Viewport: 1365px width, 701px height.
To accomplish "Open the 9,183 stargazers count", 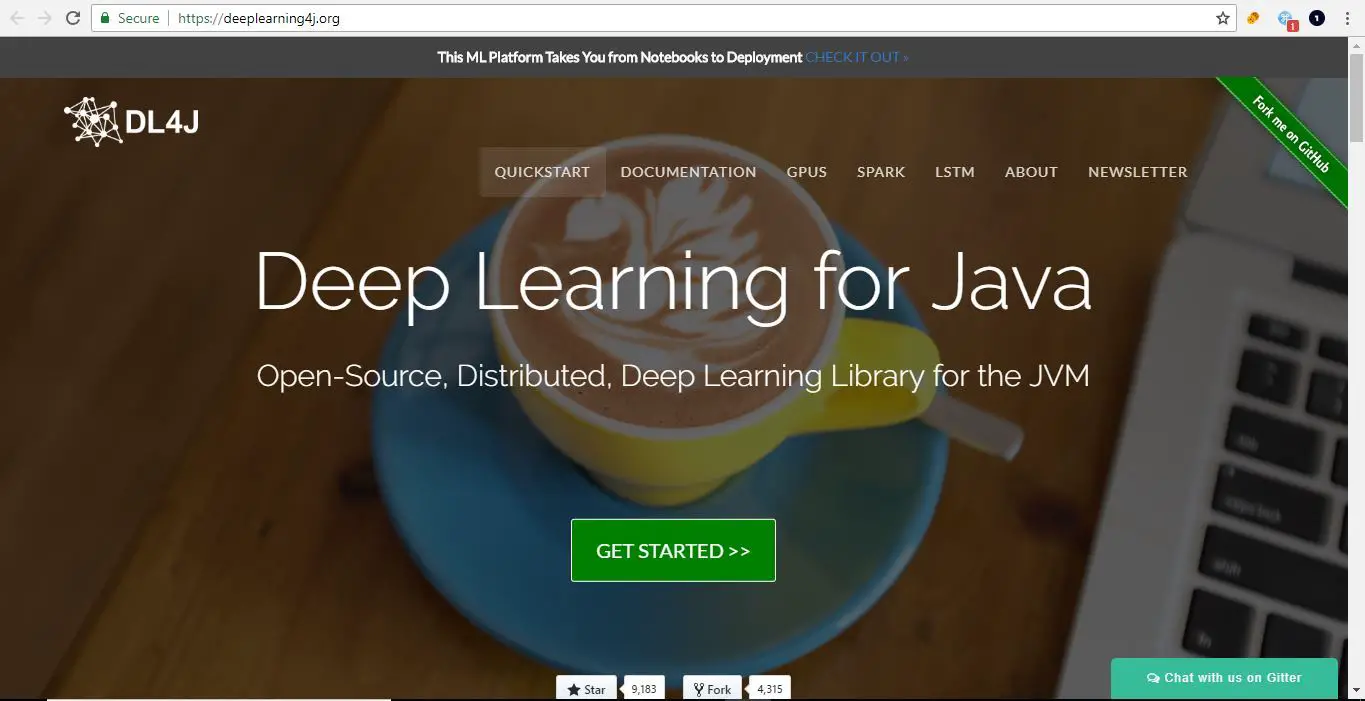I will [x=644, y=689].
